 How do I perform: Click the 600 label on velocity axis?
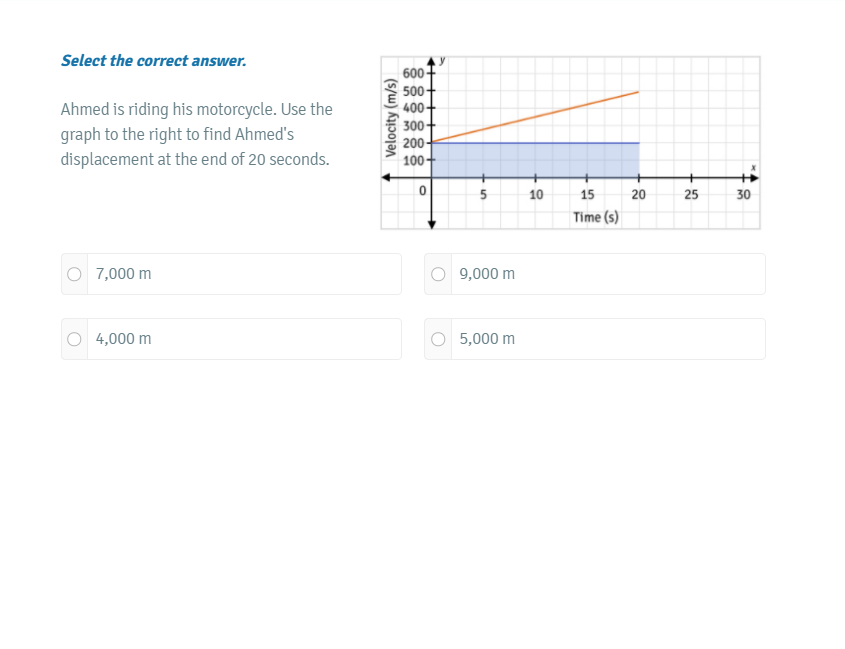tap(413, 74)
